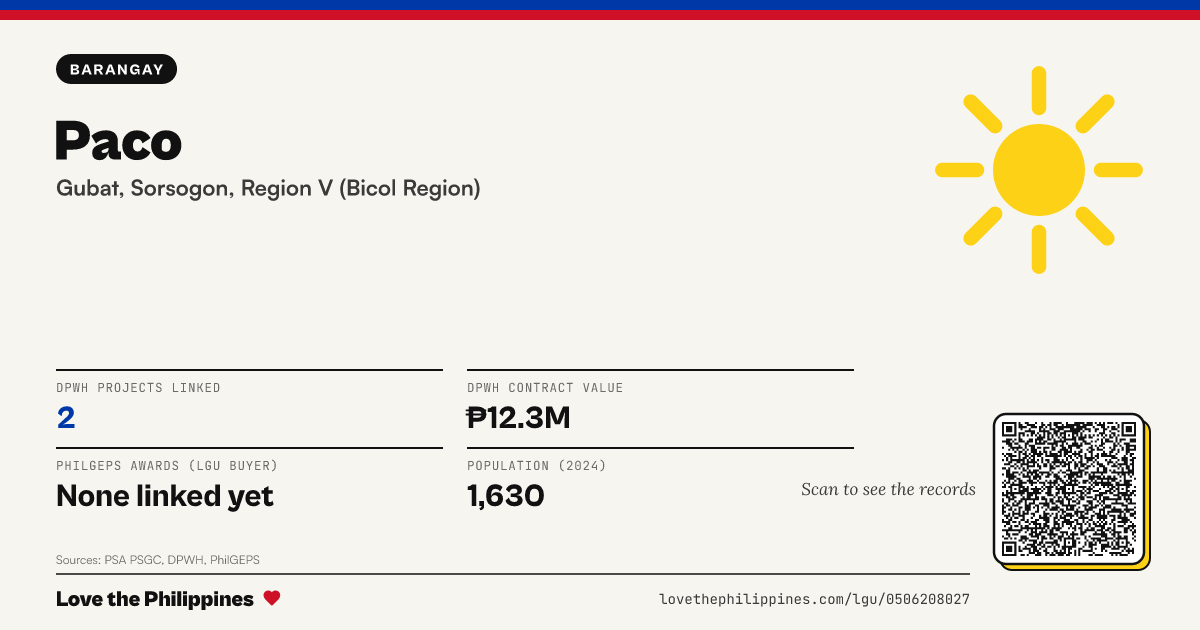This screenshot has height=630, width=1200.
Task: Open the lovethephilippines.com/lgu URL
Action: click(x=814, y=599)
